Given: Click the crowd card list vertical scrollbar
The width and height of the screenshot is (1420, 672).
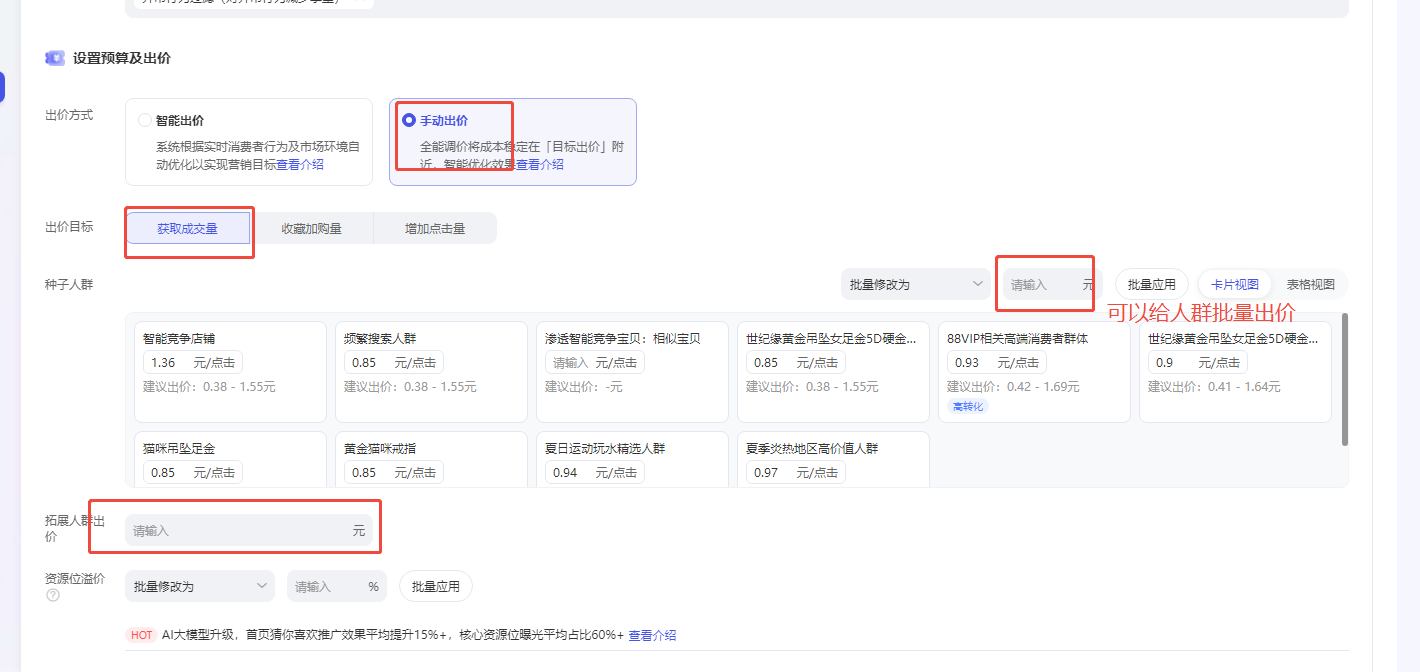Looking at the screenshot, I should coord(1345,380).
